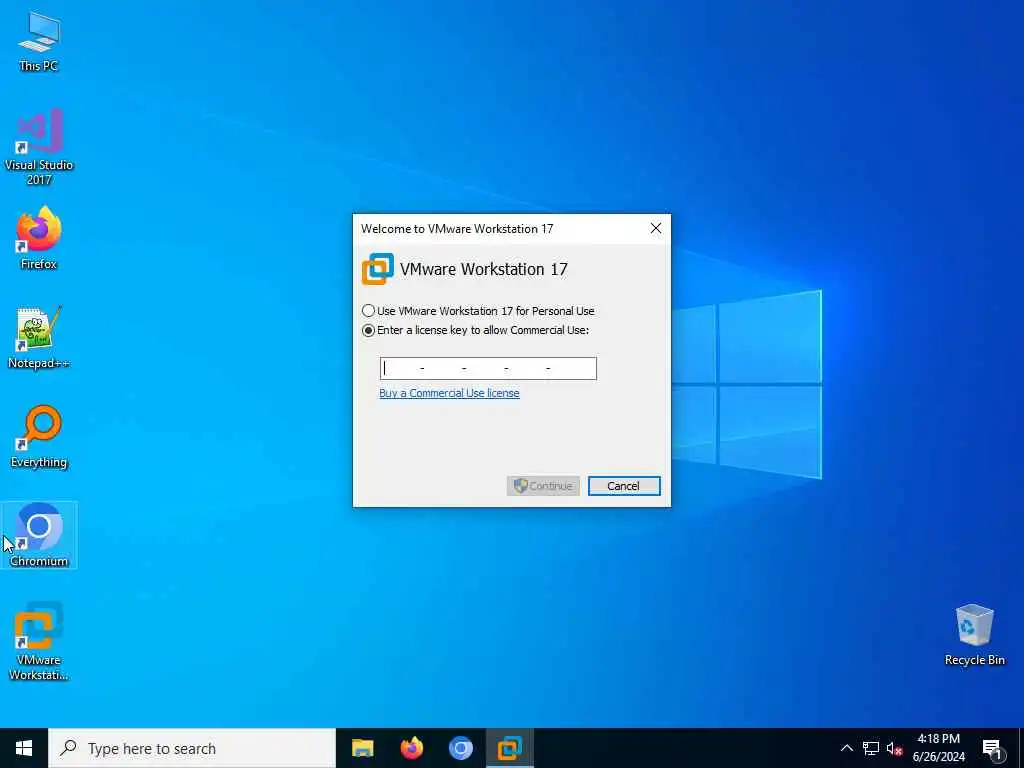
Task: Follow the Buy a Commercial Use license link
Action: tap(449, 393)
